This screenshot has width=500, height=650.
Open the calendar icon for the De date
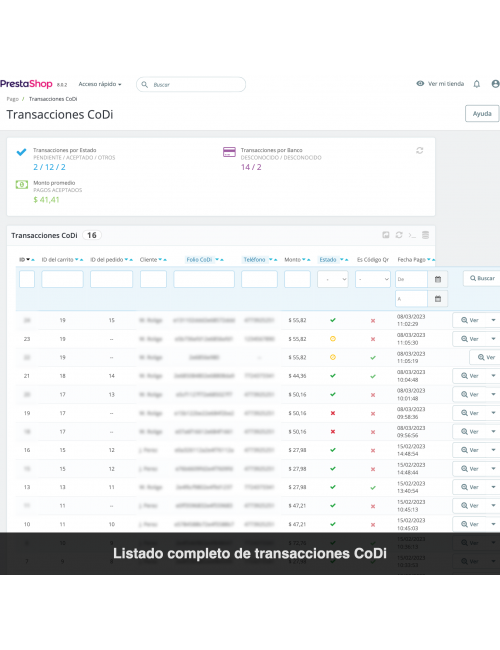point(438,279)
